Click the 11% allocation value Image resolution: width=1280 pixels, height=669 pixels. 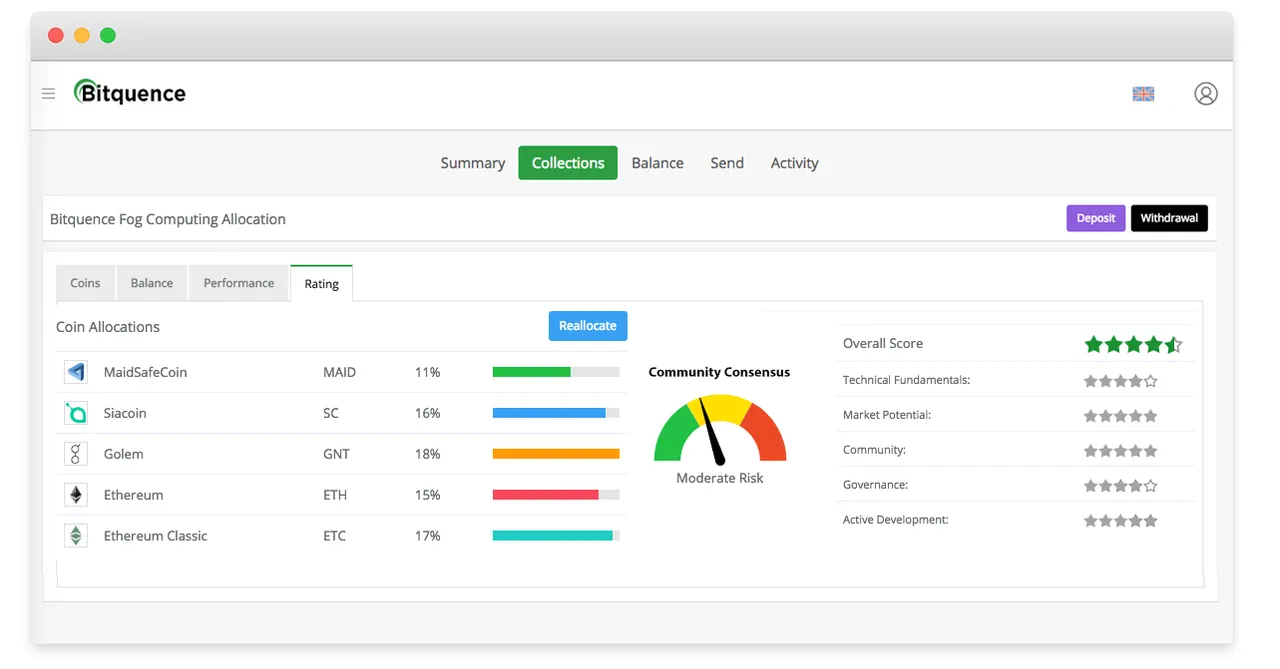[x=427, y=372]
